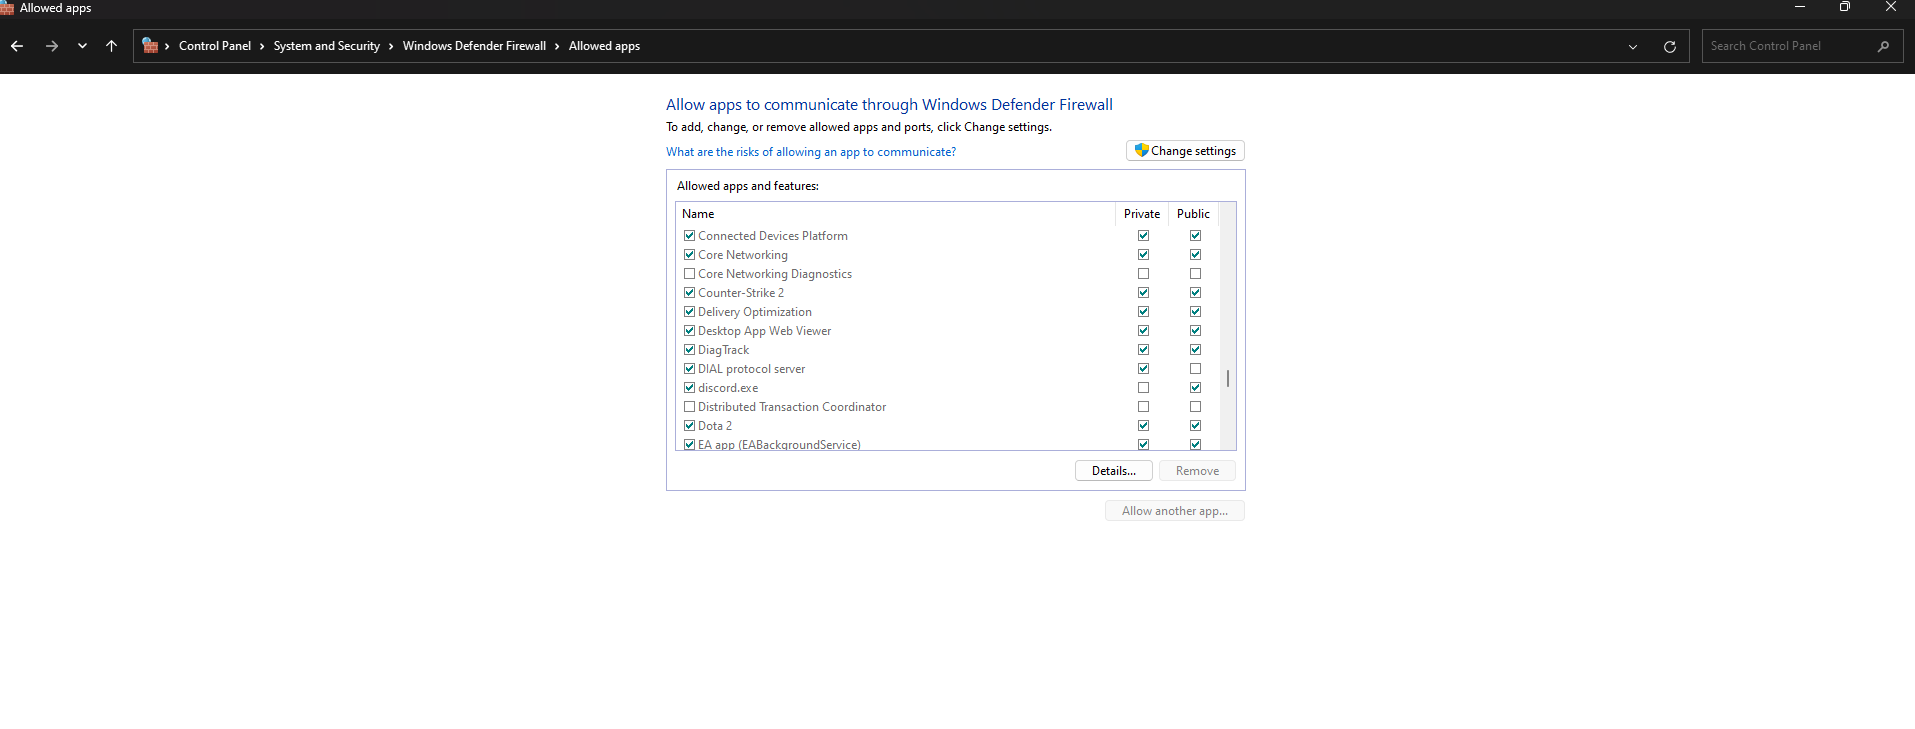Open the address bar history dropdown
1915x729 pixels.
click(1633, 46)
